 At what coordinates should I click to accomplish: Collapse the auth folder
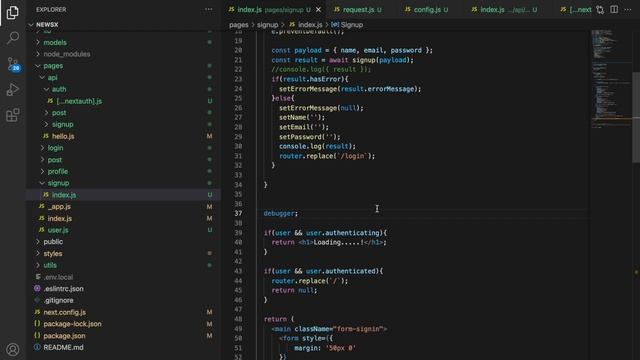pos(59,89)
